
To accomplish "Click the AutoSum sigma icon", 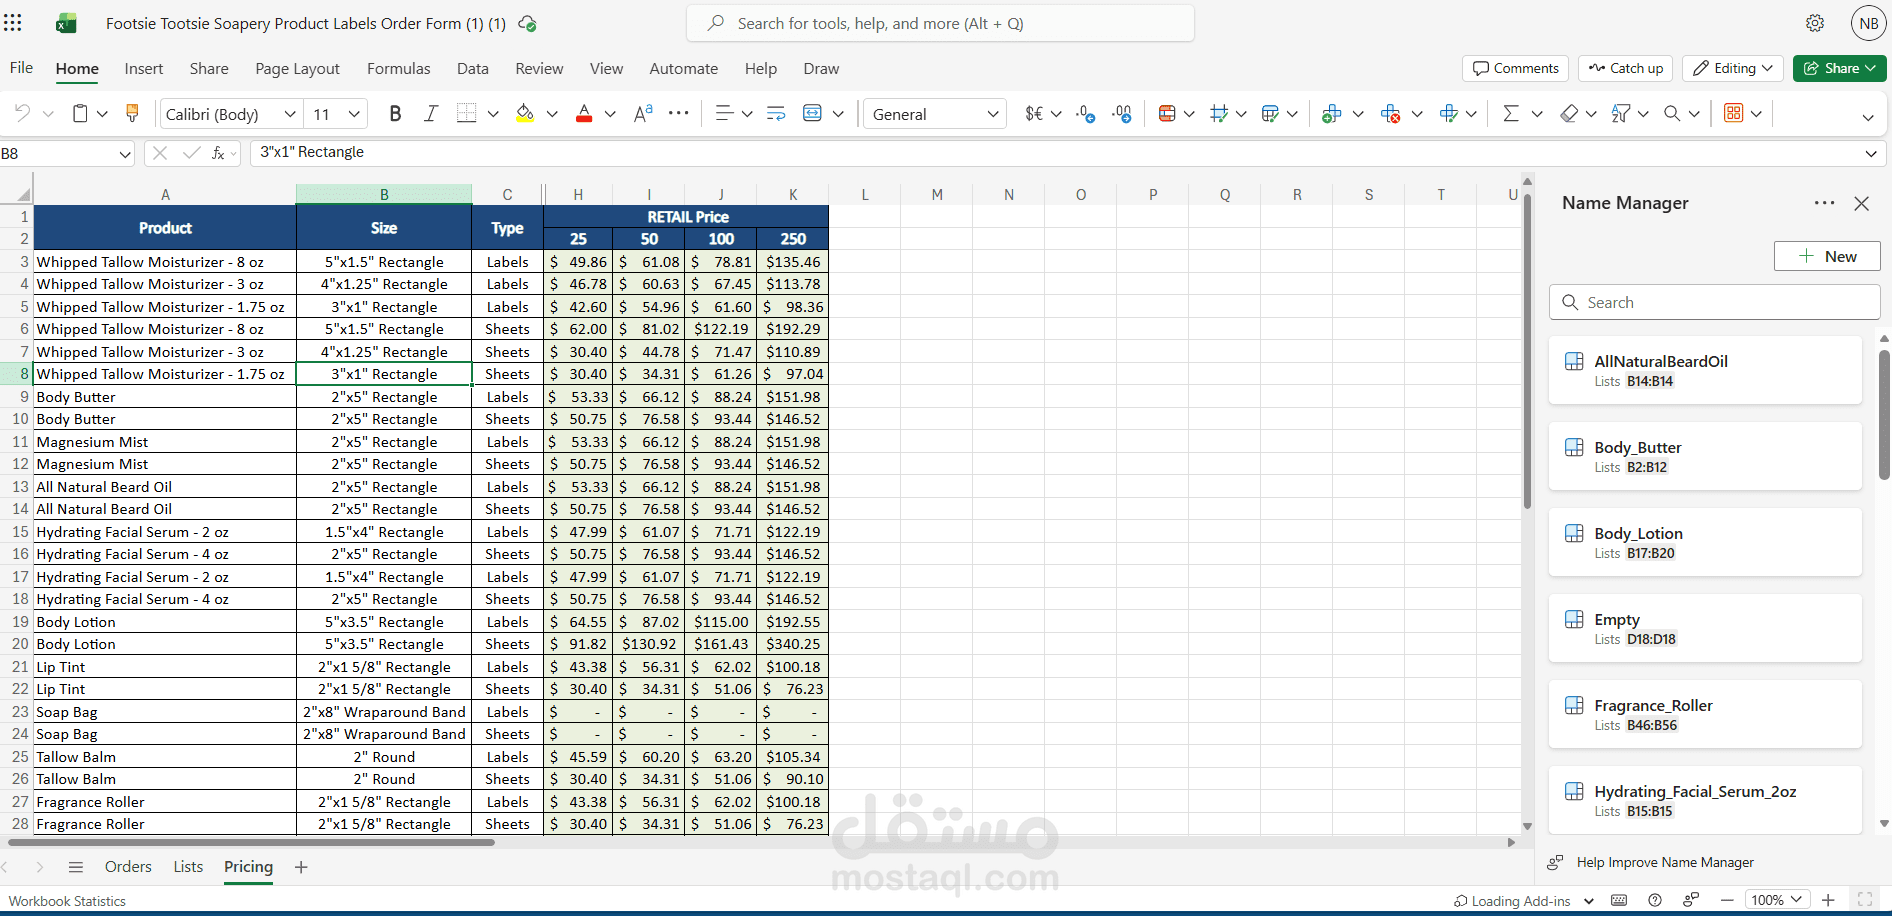I will point(1511,114).
